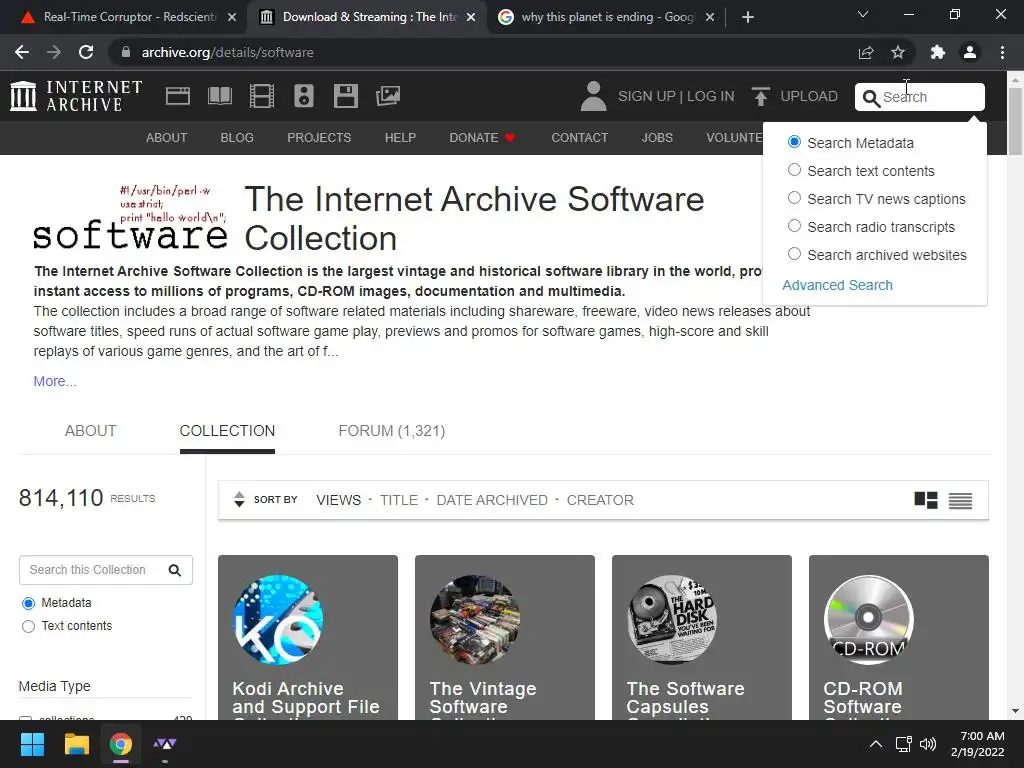Image resolution: width=1024 pixels, height=768 pixels.
Task: Click the page vertical scrollbar thumb
Action: [x=1015, y=121]
